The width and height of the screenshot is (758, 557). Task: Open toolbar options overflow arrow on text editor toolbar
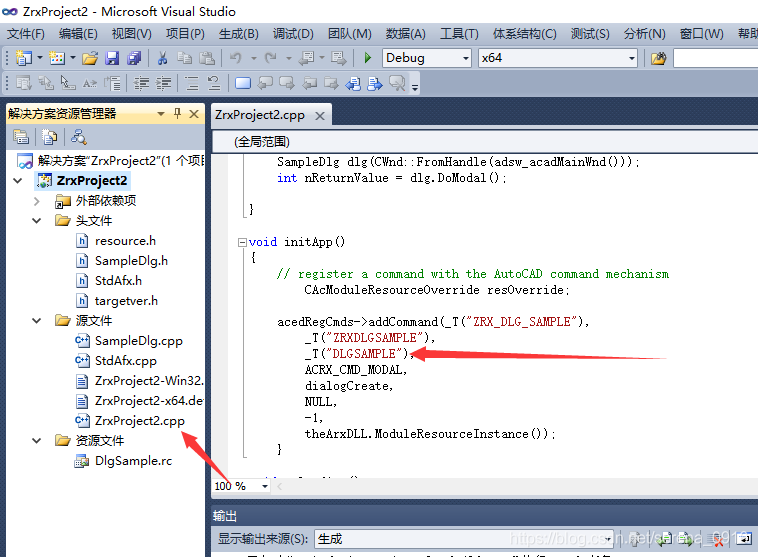[x=415, y=87]
